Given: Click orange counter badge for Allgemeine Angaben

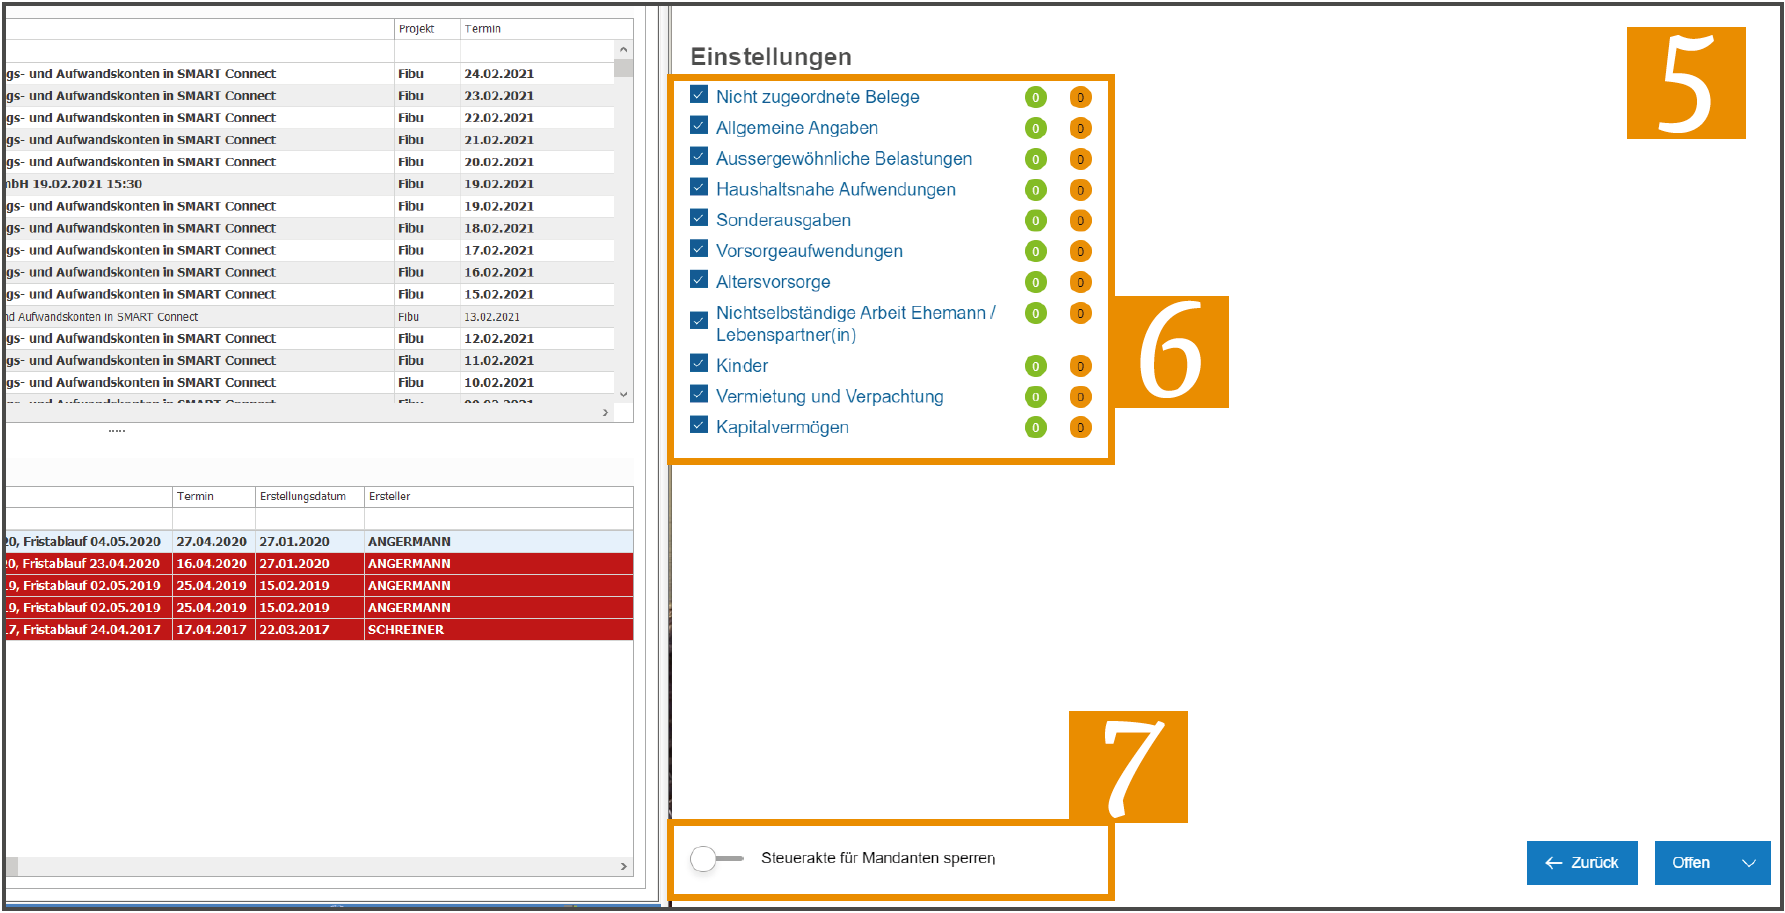Looking at the screenshot, I should click(x=1080, y=128).
